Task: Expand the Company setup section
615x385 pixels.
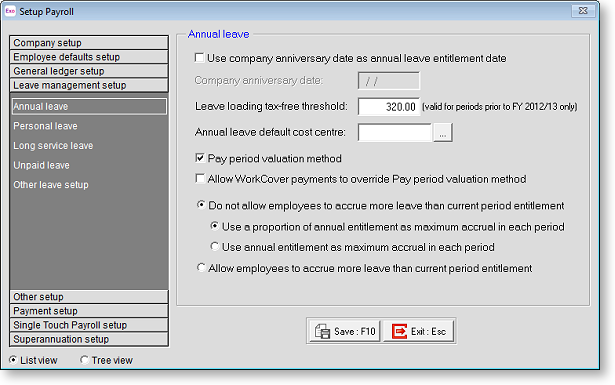Action: tap(89, 43)
